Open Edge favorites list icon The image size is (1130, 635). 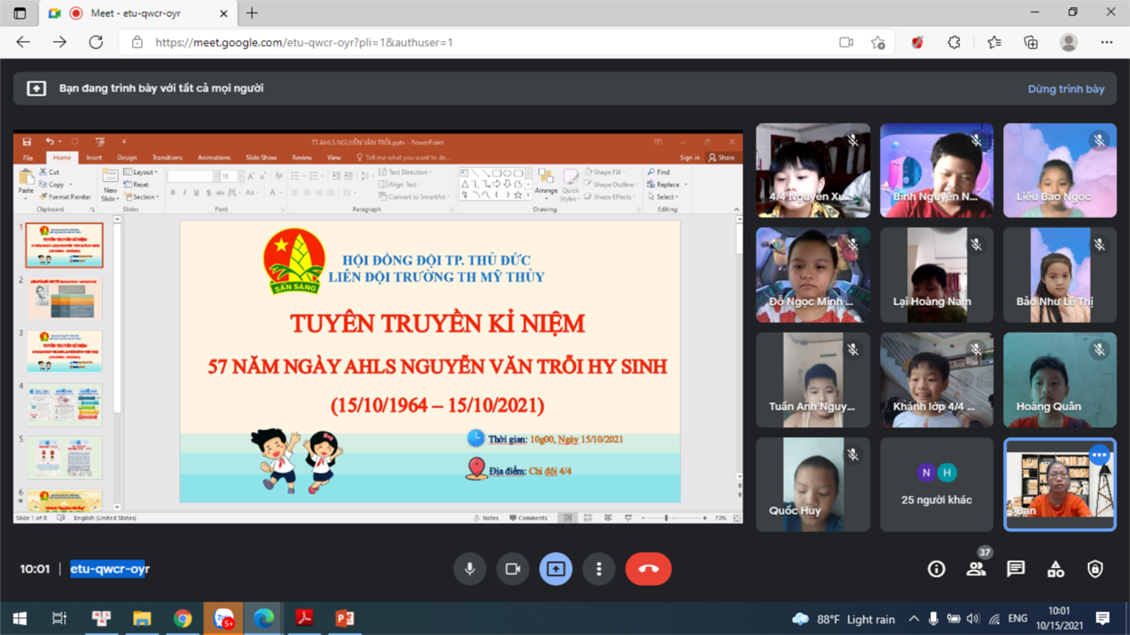pos(995,43)
